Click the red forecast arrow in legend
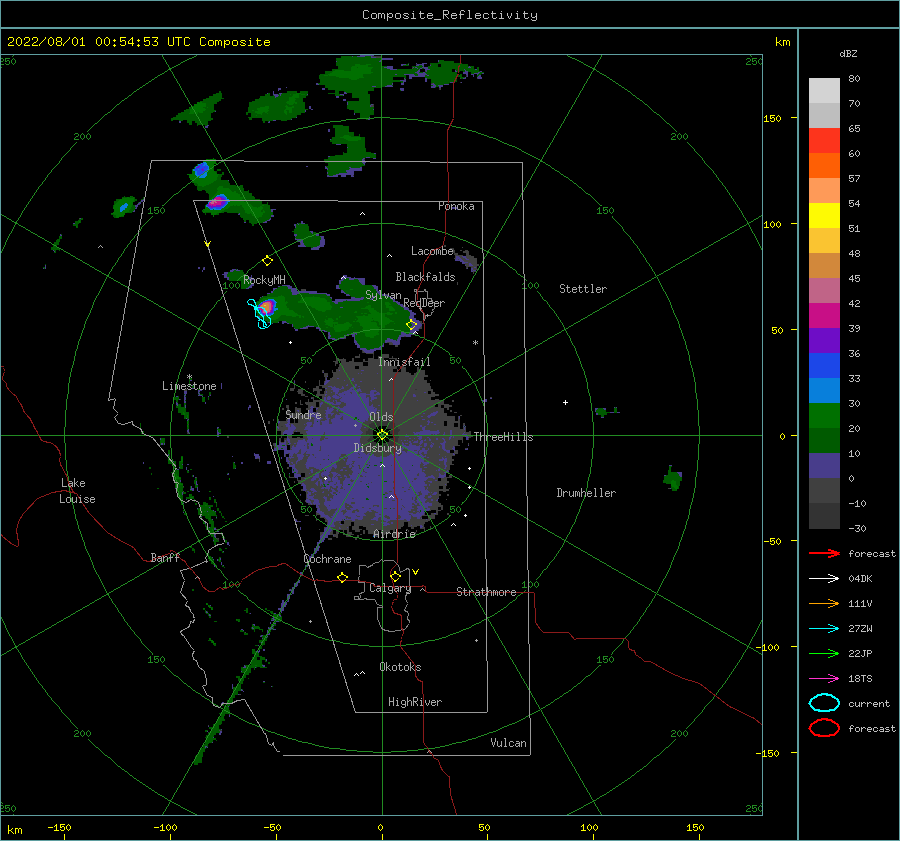This screenshot has width=900, height=841. coord(824,553)
